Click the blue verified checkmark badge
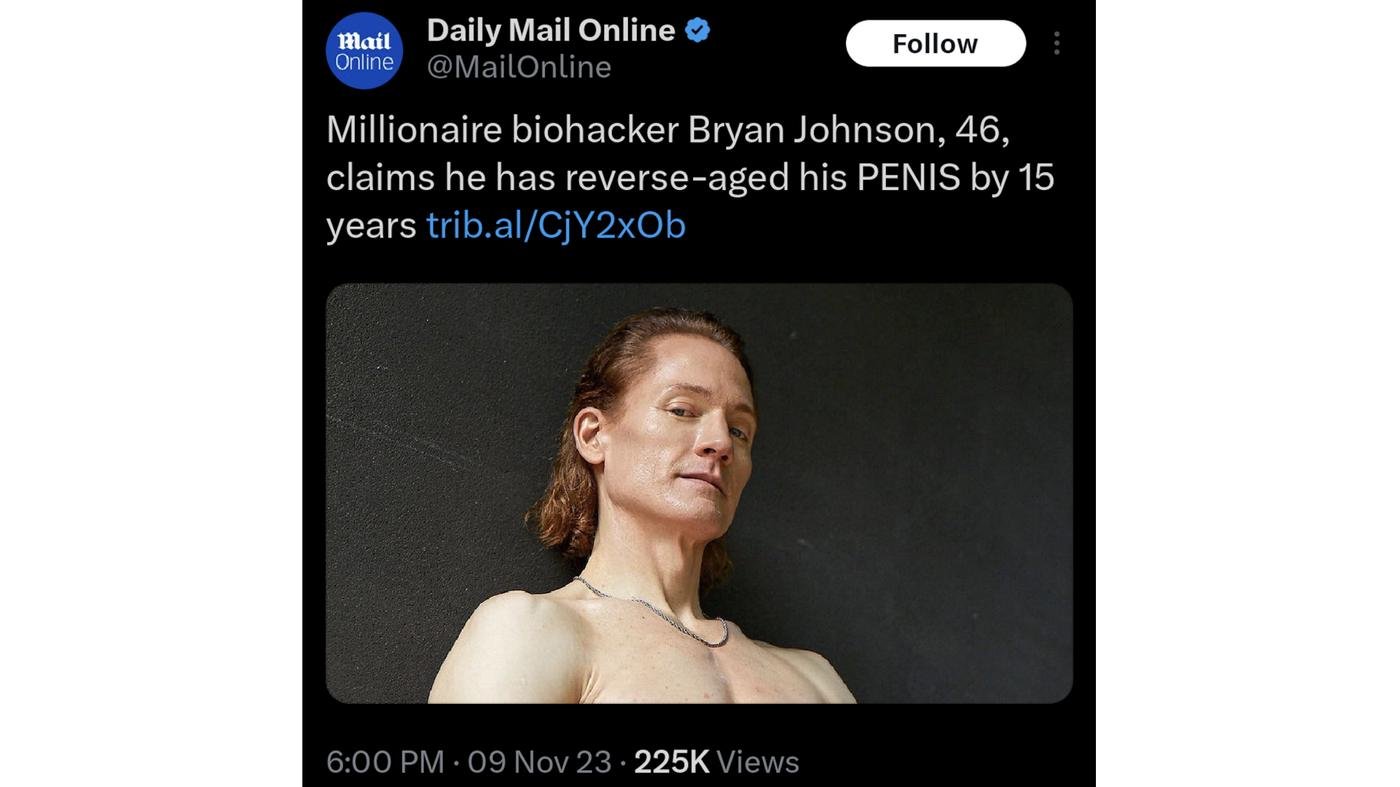Viewport: 1400px width, 787px height. point(697,30)
